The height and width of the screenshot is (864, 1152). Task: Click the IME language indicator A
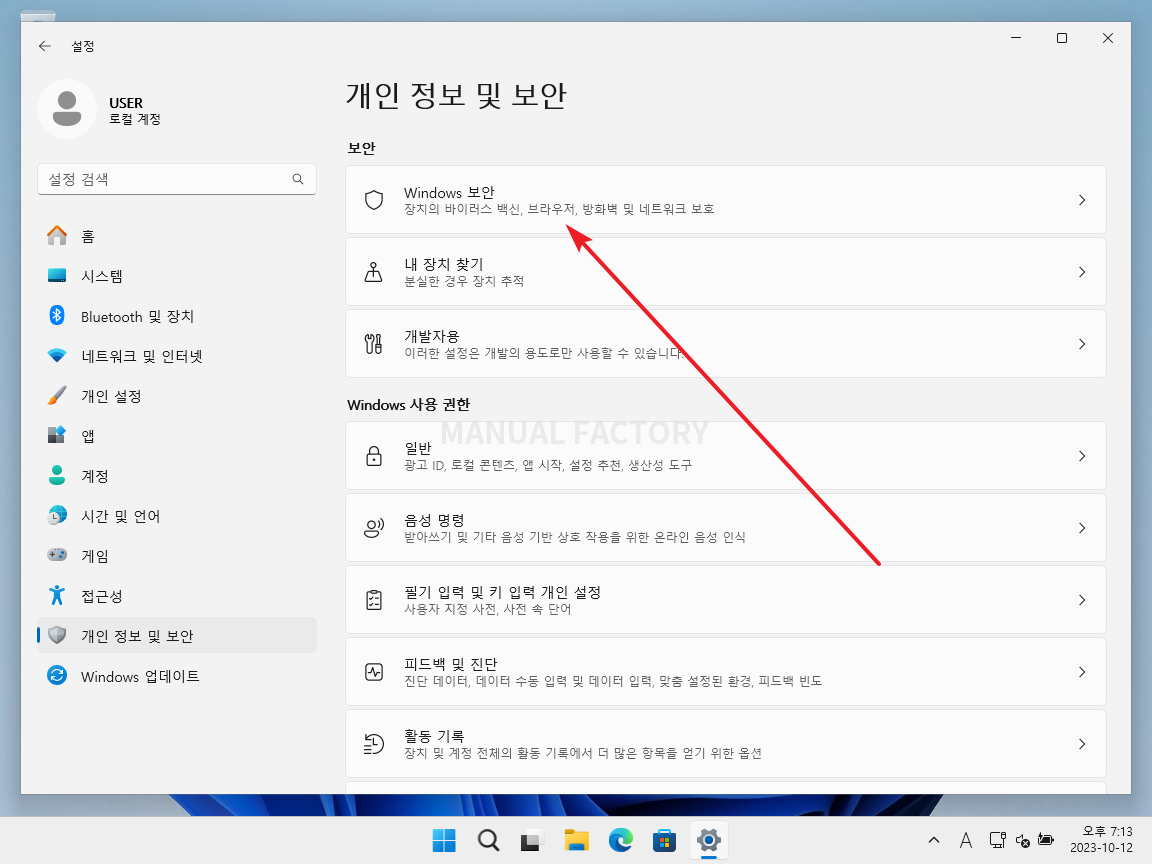click(x=966, y=840)
